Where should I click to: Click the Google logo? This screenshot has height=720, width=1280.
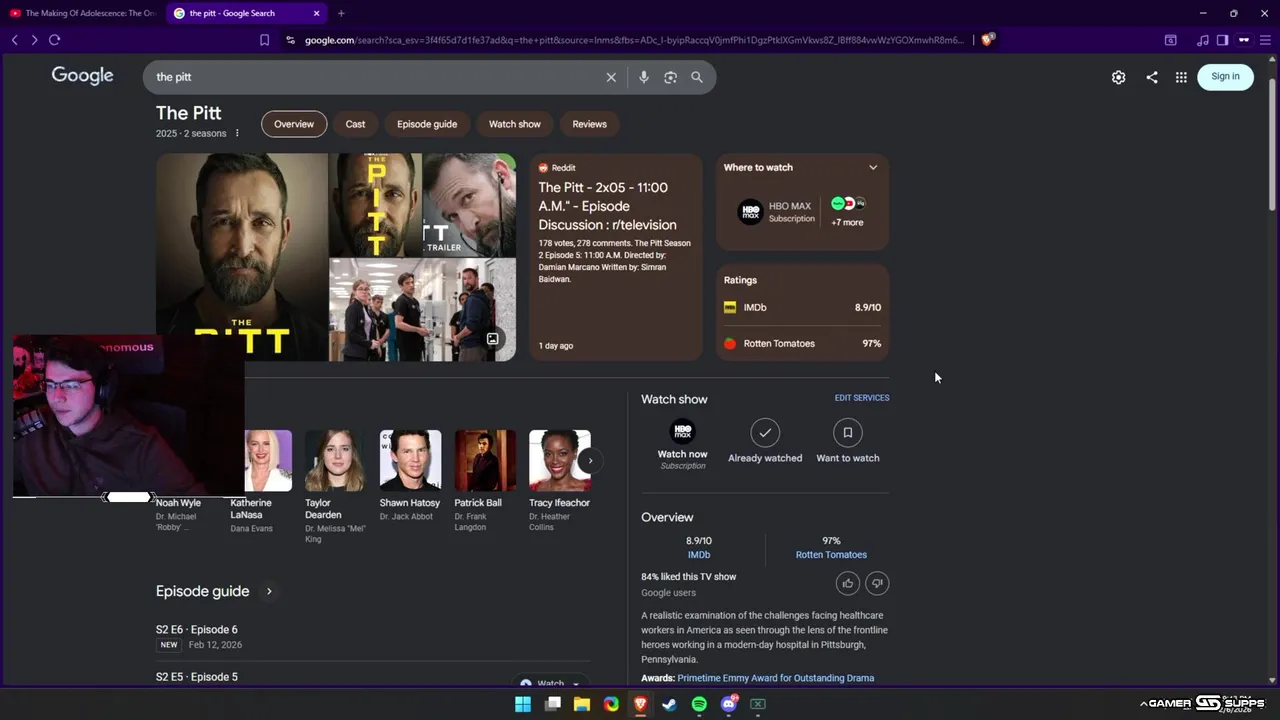pyautogui.click(x=82, y=76)
